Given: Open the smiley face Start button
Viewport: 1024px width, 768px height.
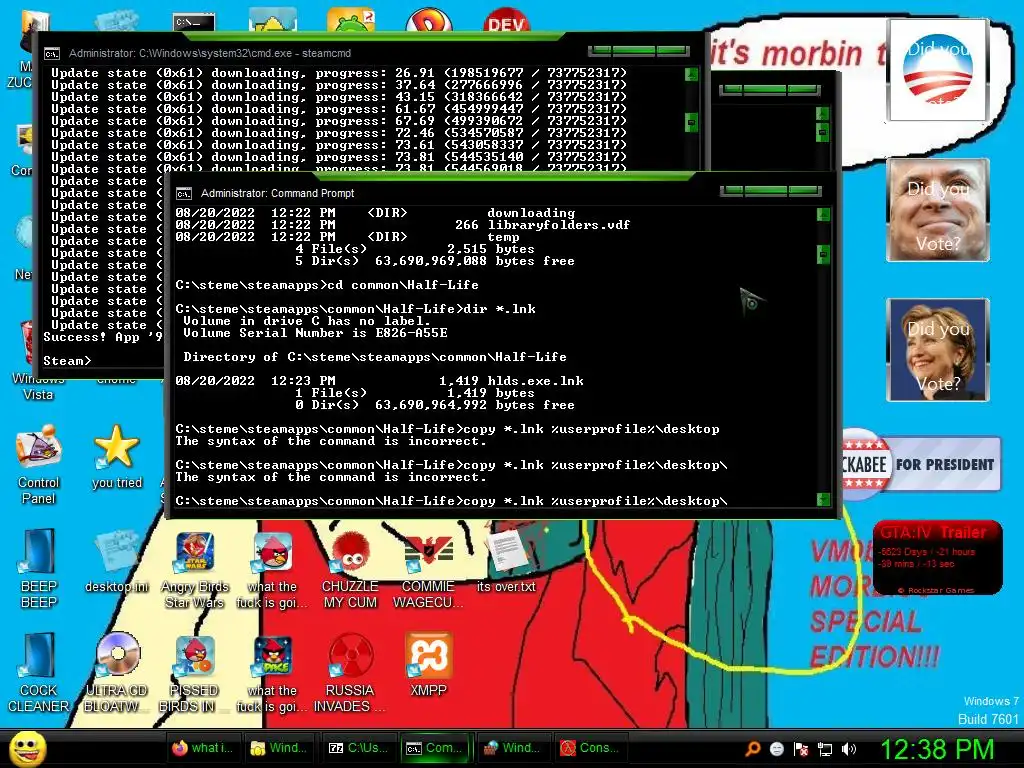Looking at the screenshot, I should (27, 748).
